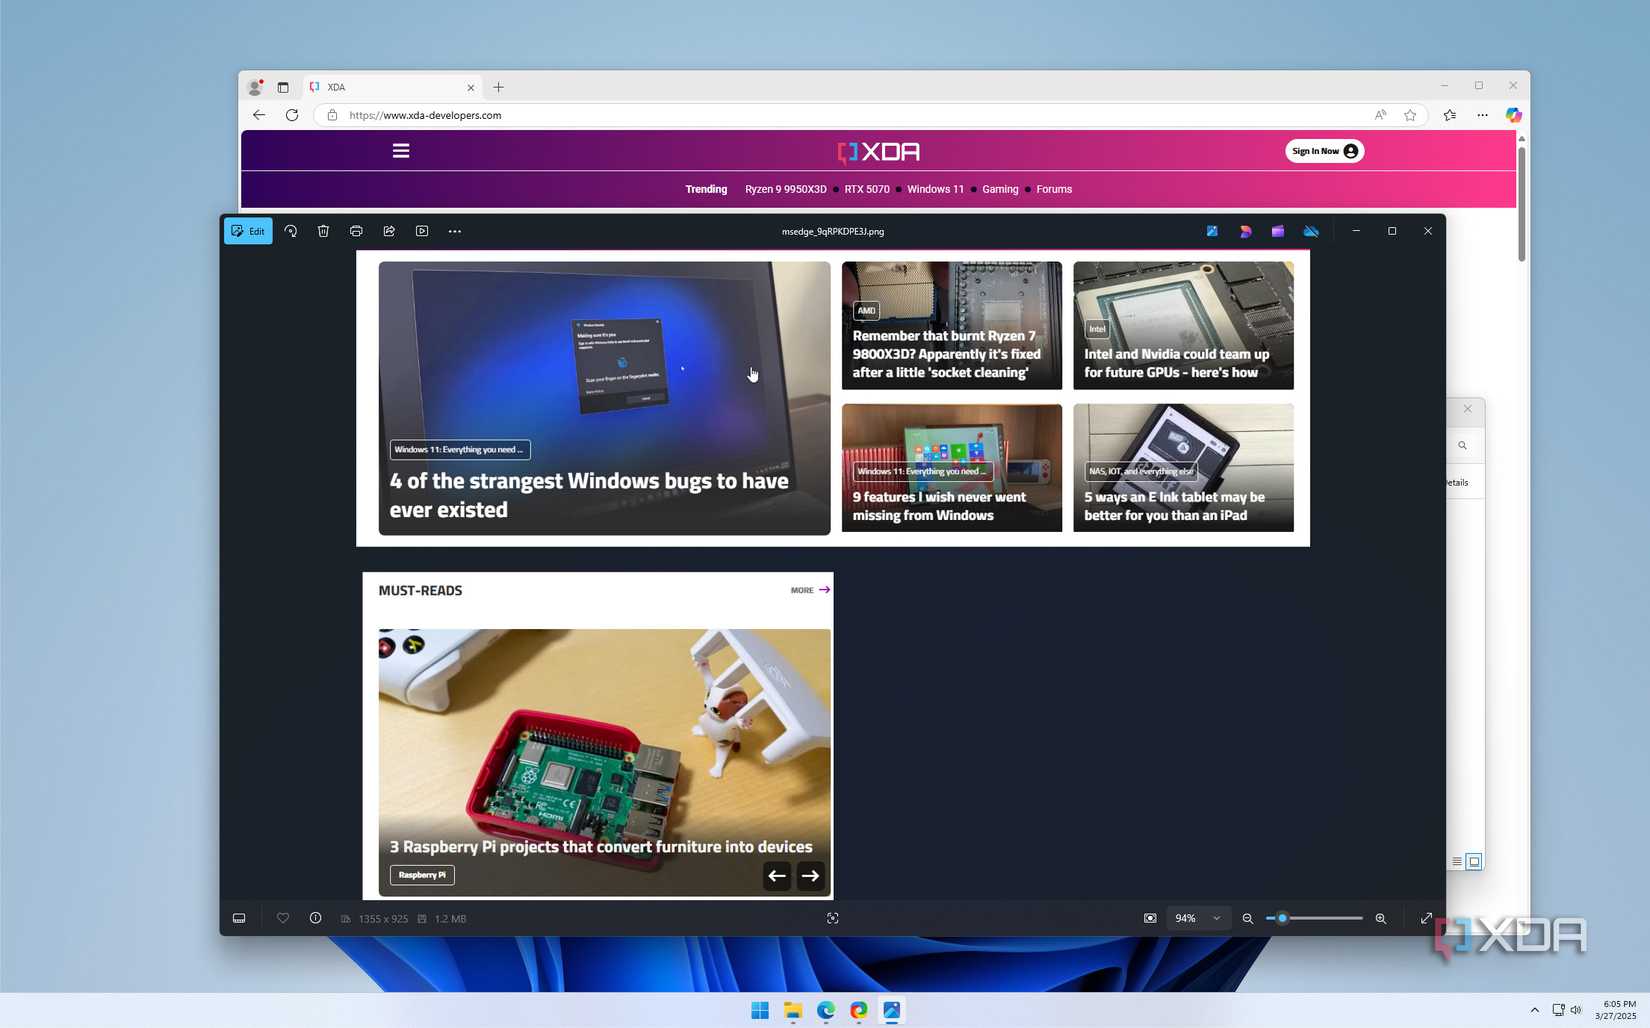Rotate the image in Photos

click(290, 231)
